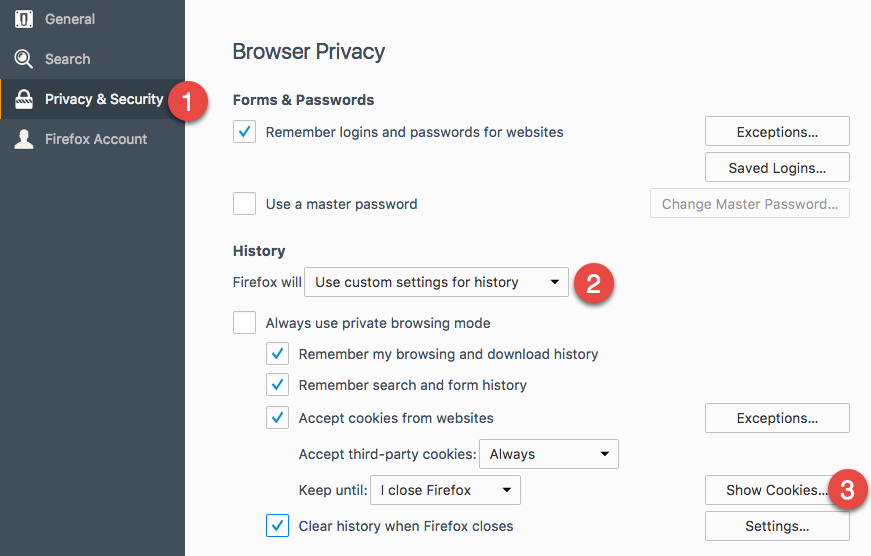Uncheck Remember logins and passwords for websites
This screenshot has height=556, width=871.
[245, 132]
